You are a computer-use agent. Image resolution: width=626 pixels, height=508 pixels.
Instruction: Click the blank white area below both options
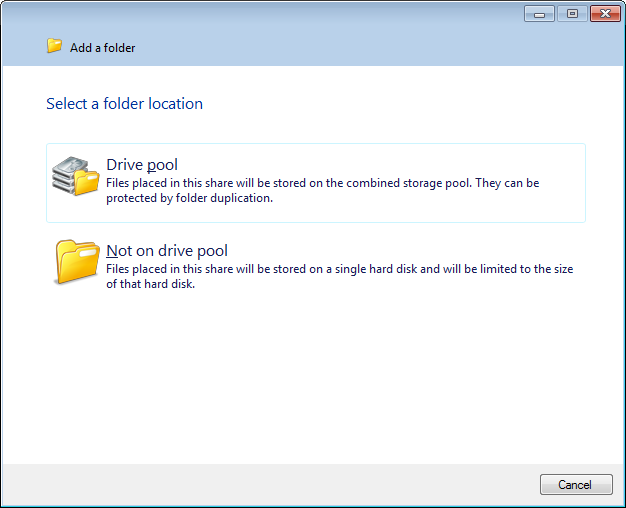click(313, 380)
